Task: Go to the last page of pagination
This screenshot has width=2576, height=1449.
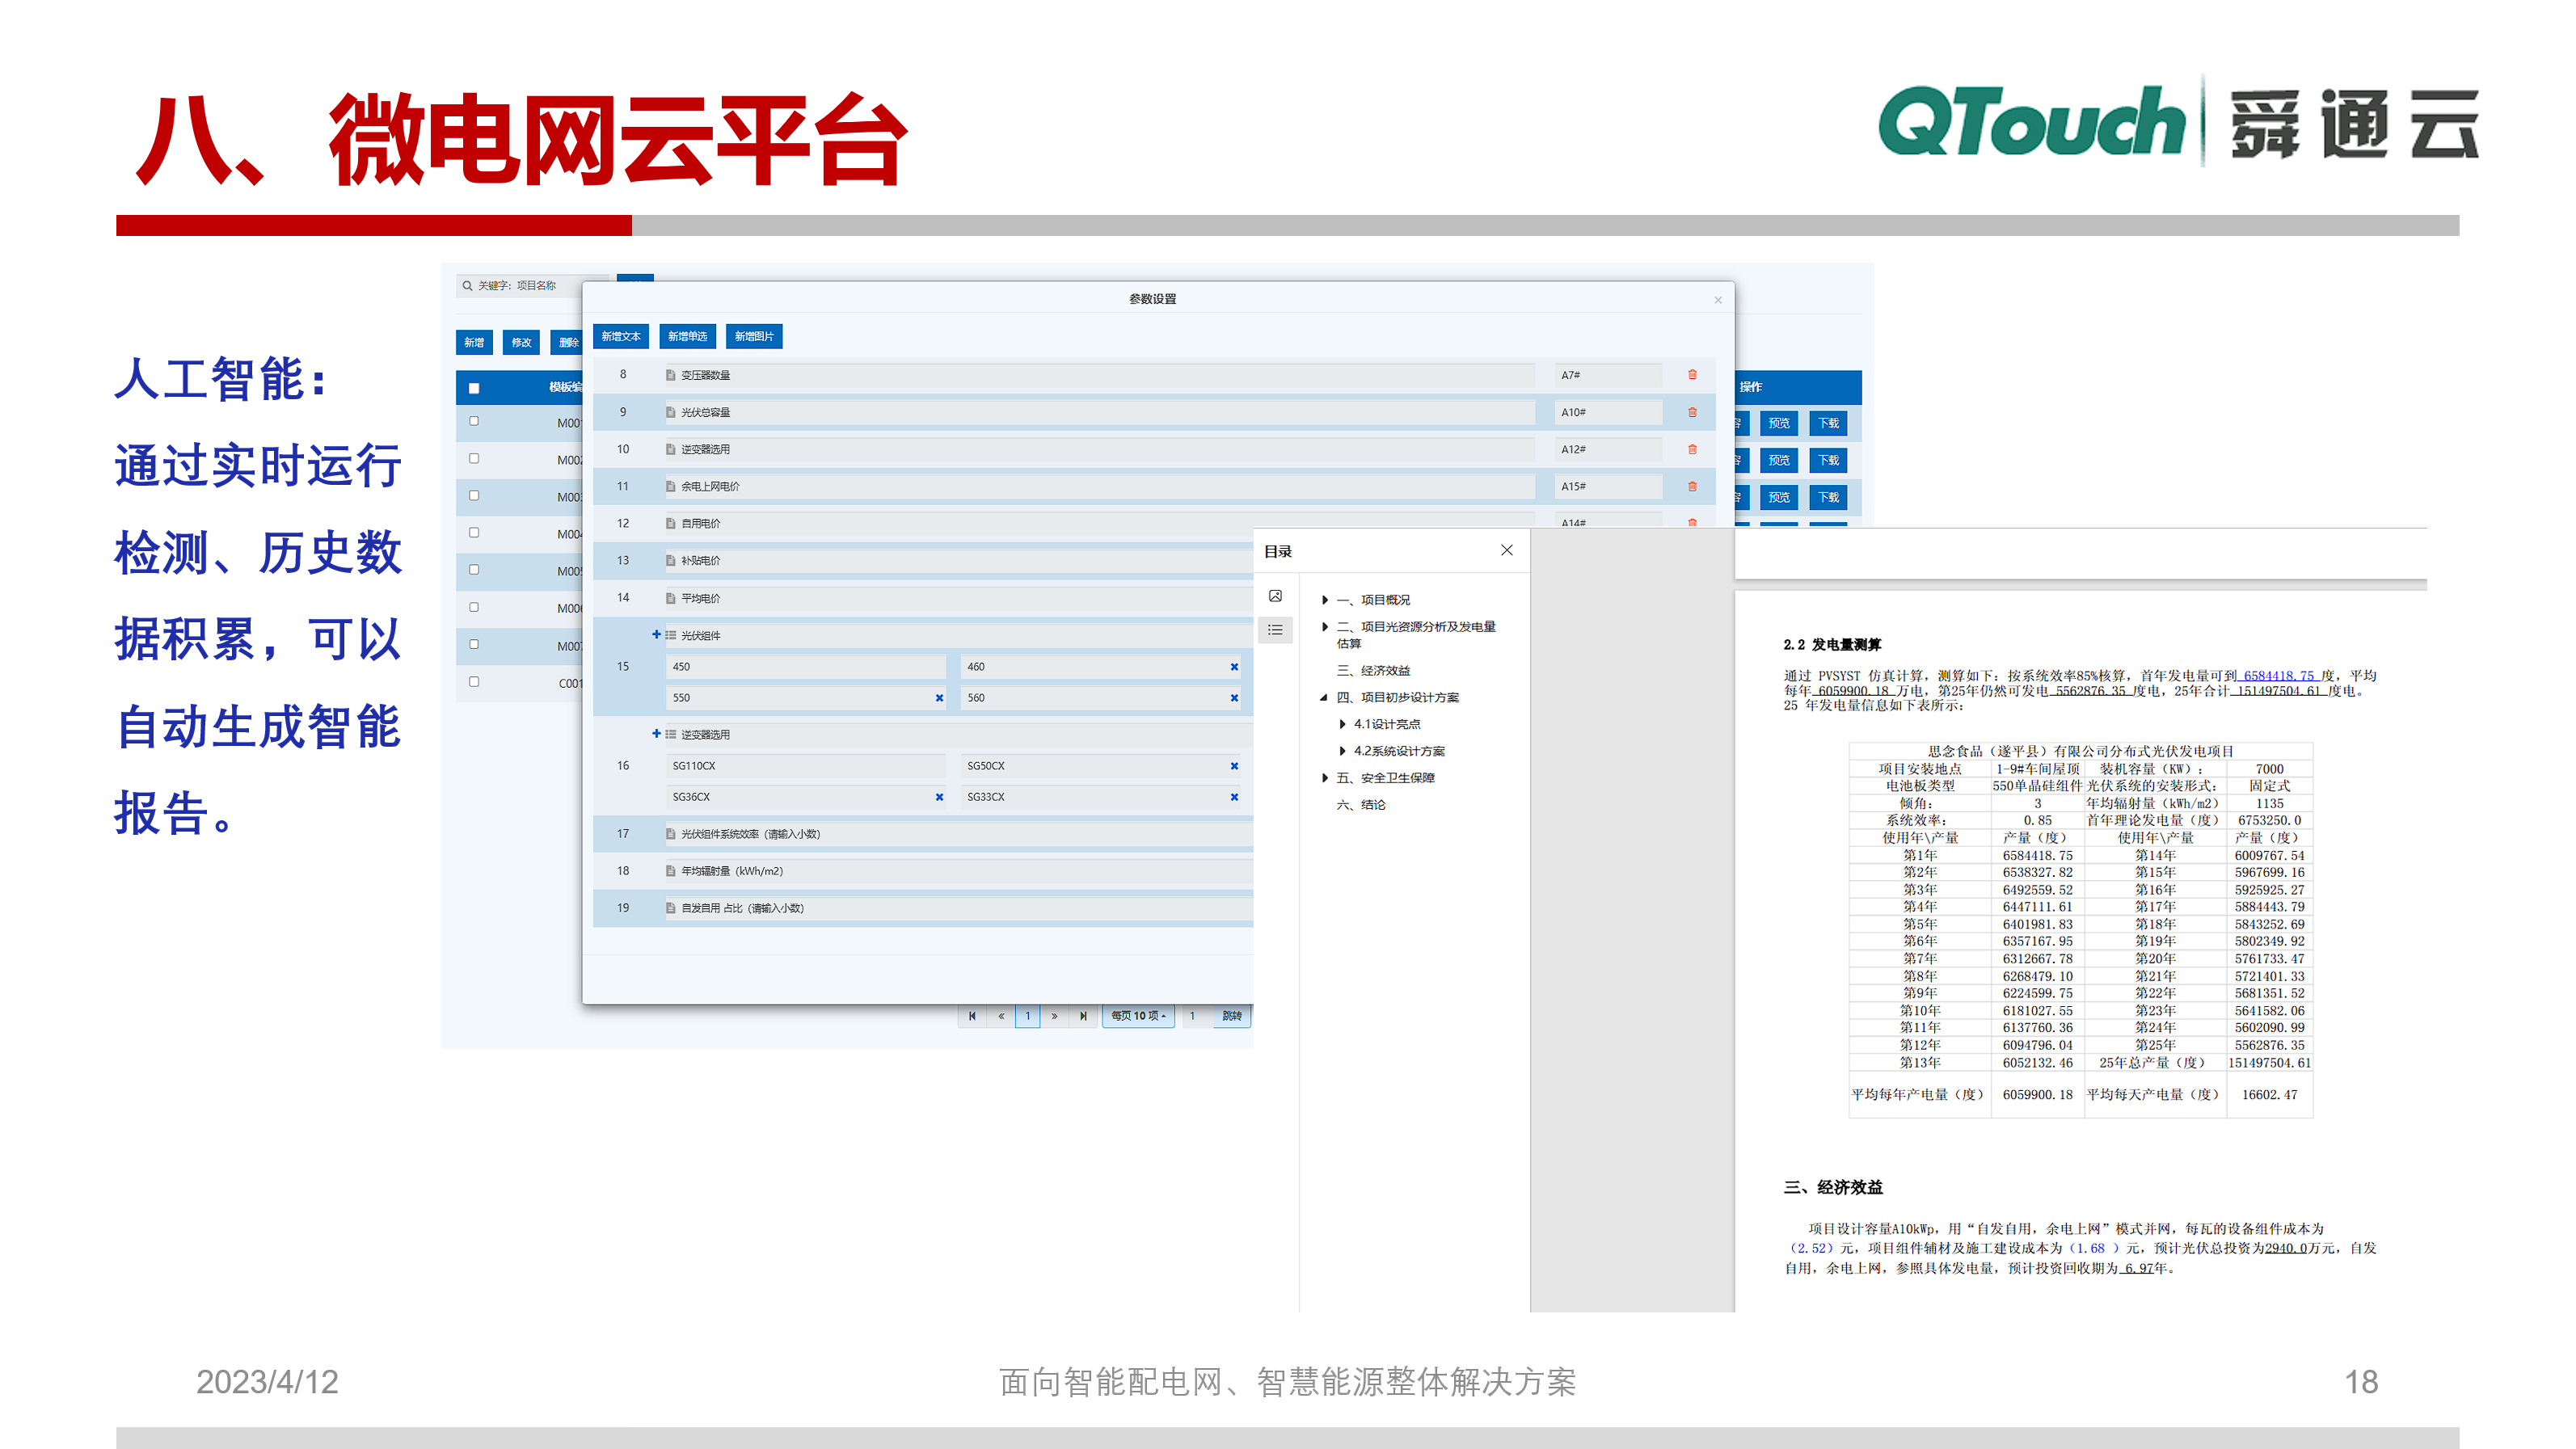Action: pos(1083,1016)
